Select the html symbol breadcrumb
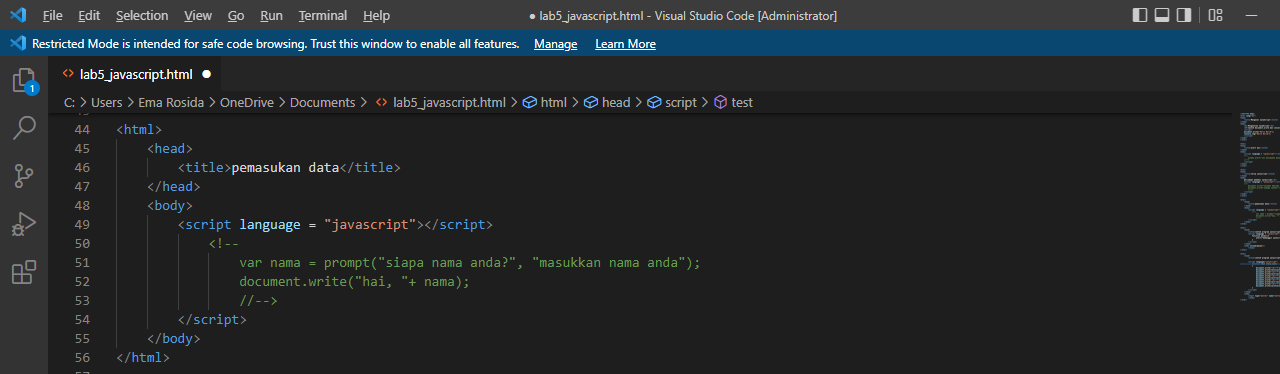 pyautogui.click(x=544, y=102)
